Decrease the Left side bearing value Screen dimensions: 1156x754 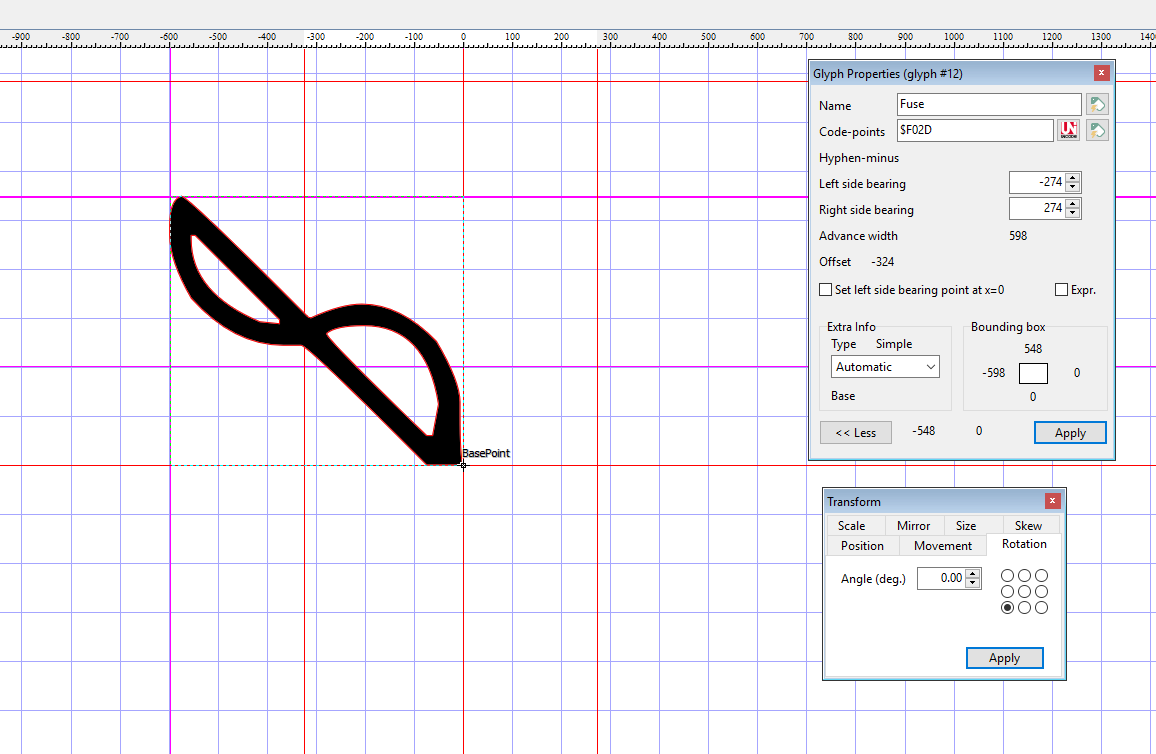coord(1073,187)
